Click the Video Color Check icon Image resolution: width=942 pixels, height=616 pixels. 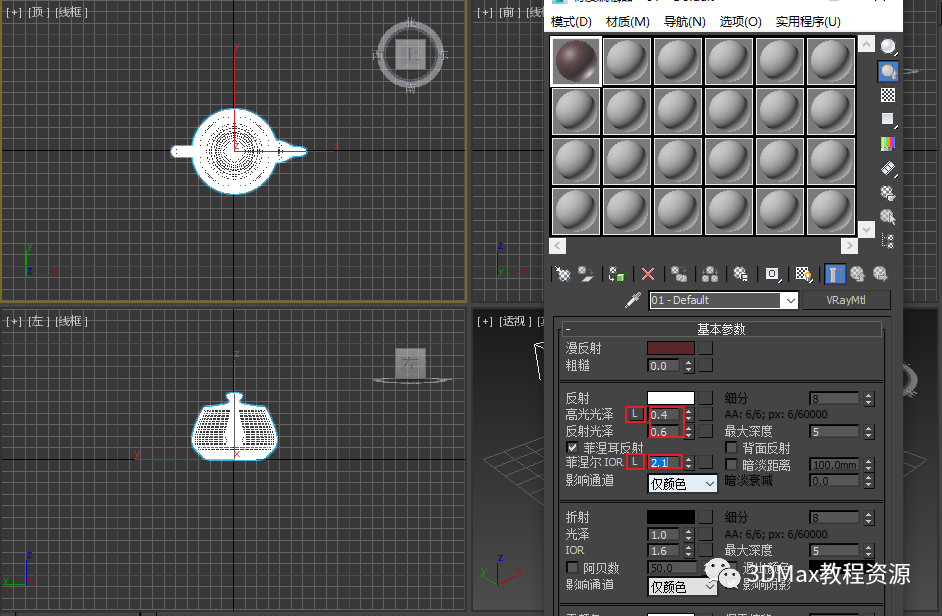tap(887, 144)
